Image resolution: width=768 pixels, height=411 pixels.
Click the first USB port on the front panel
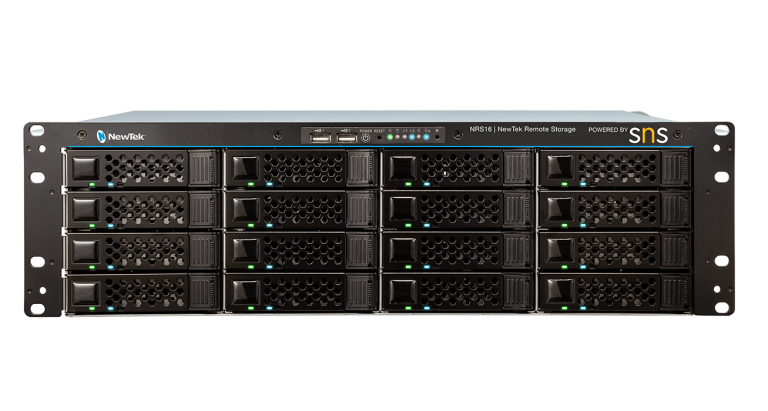click(x=321, y=136)
